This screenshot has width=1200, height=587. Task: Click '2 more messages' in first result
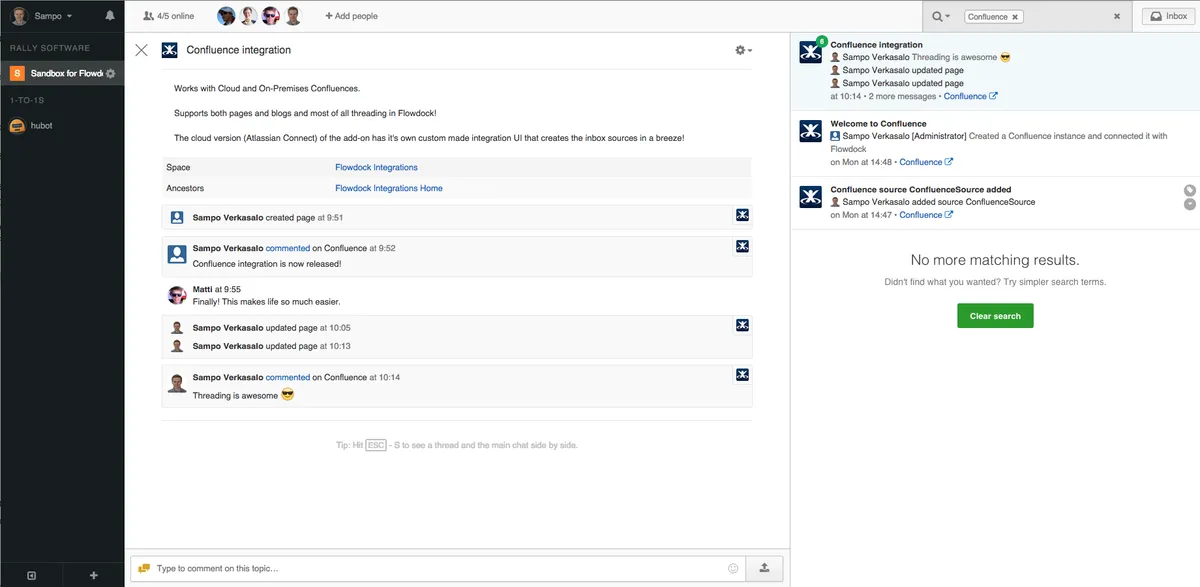pyautogui.click(x=902, y=97)
